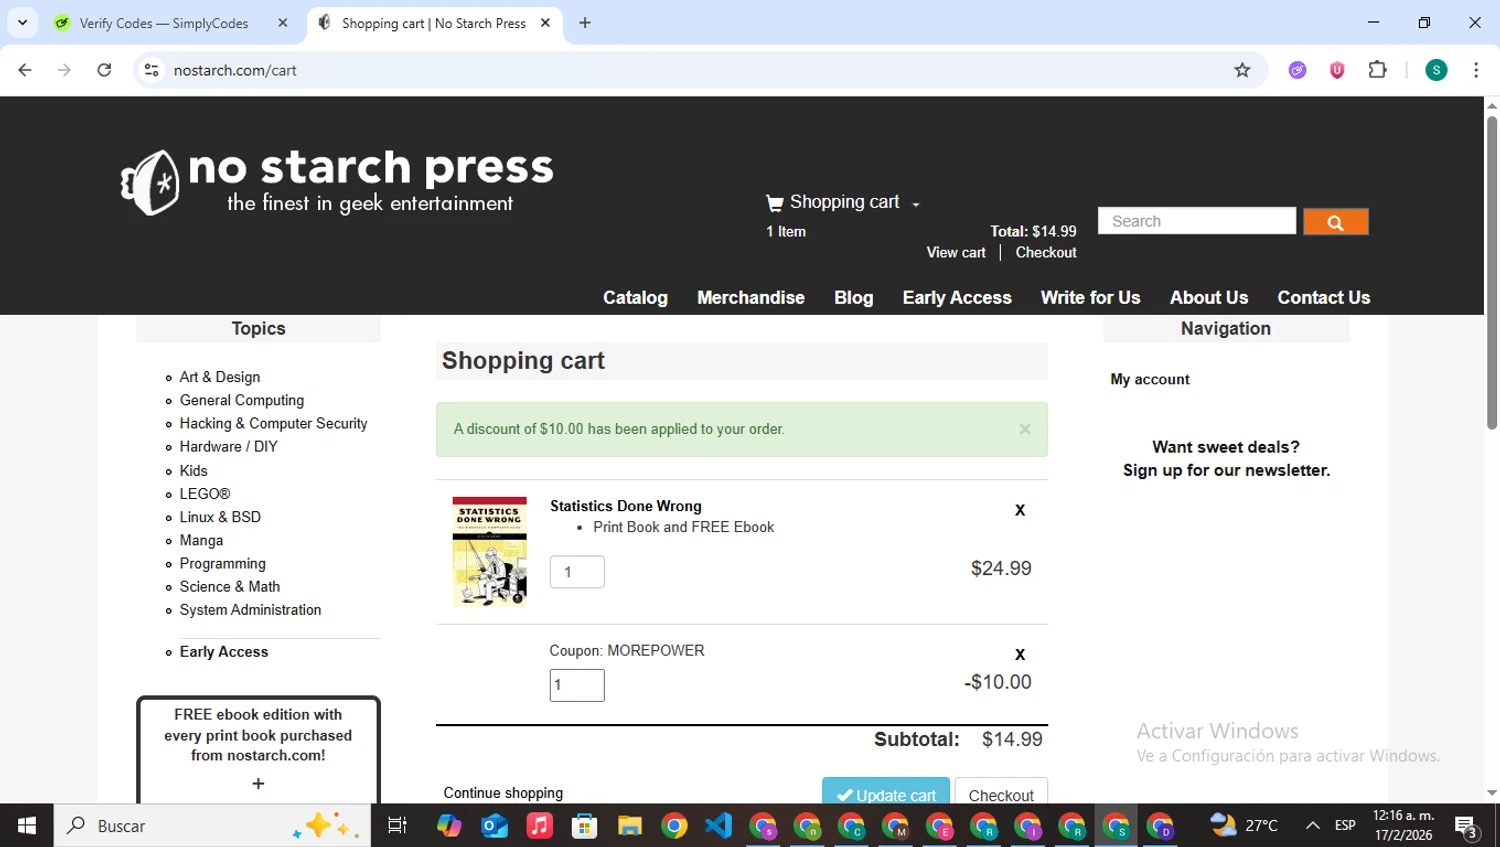Remove the MOREPOWER coupon with its X
1500x847 pixels.
(x=1020, y=655)
